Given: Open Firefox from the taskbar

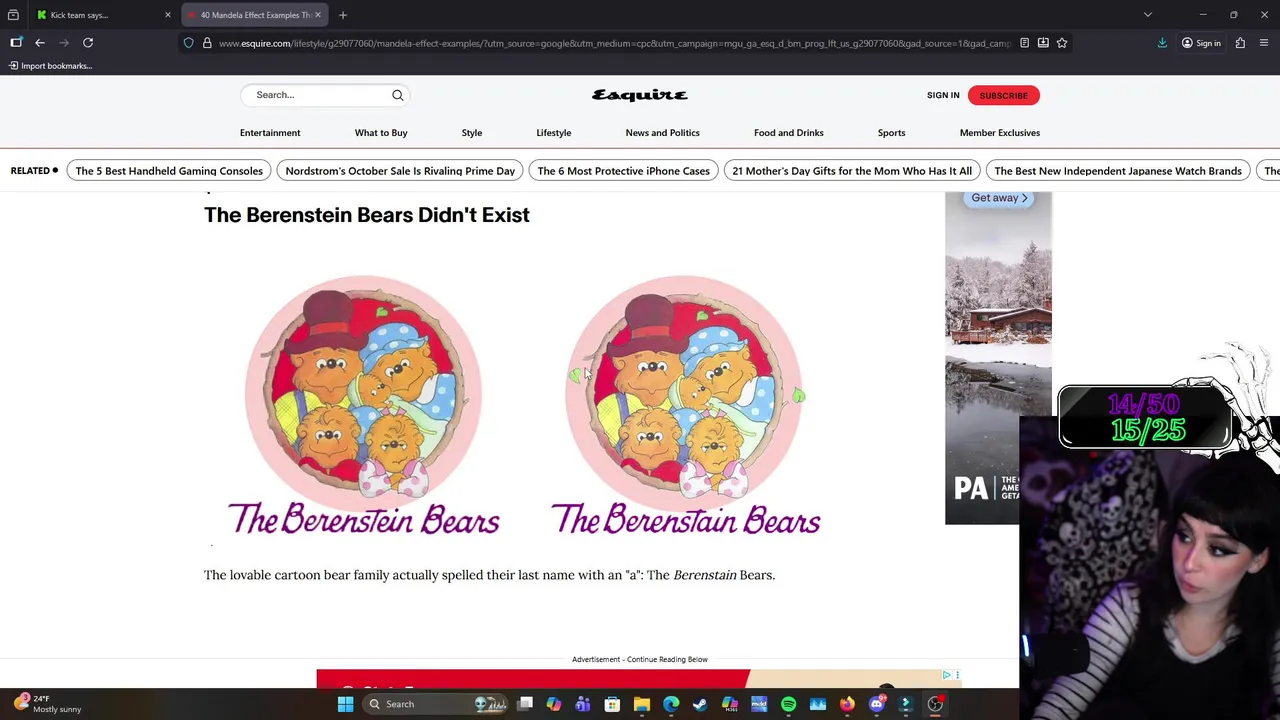Looking at the screenshot, I should click(x=847, y=704).
